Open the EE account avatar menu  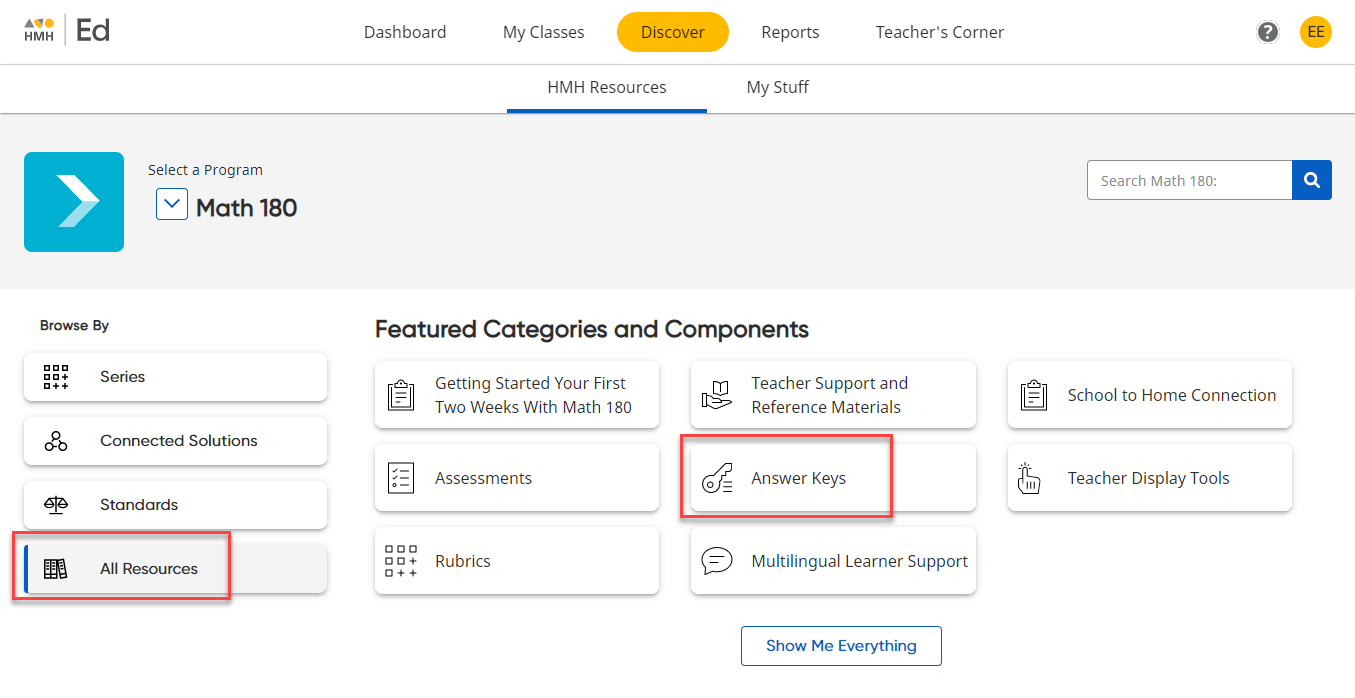tap(1315, 32)
